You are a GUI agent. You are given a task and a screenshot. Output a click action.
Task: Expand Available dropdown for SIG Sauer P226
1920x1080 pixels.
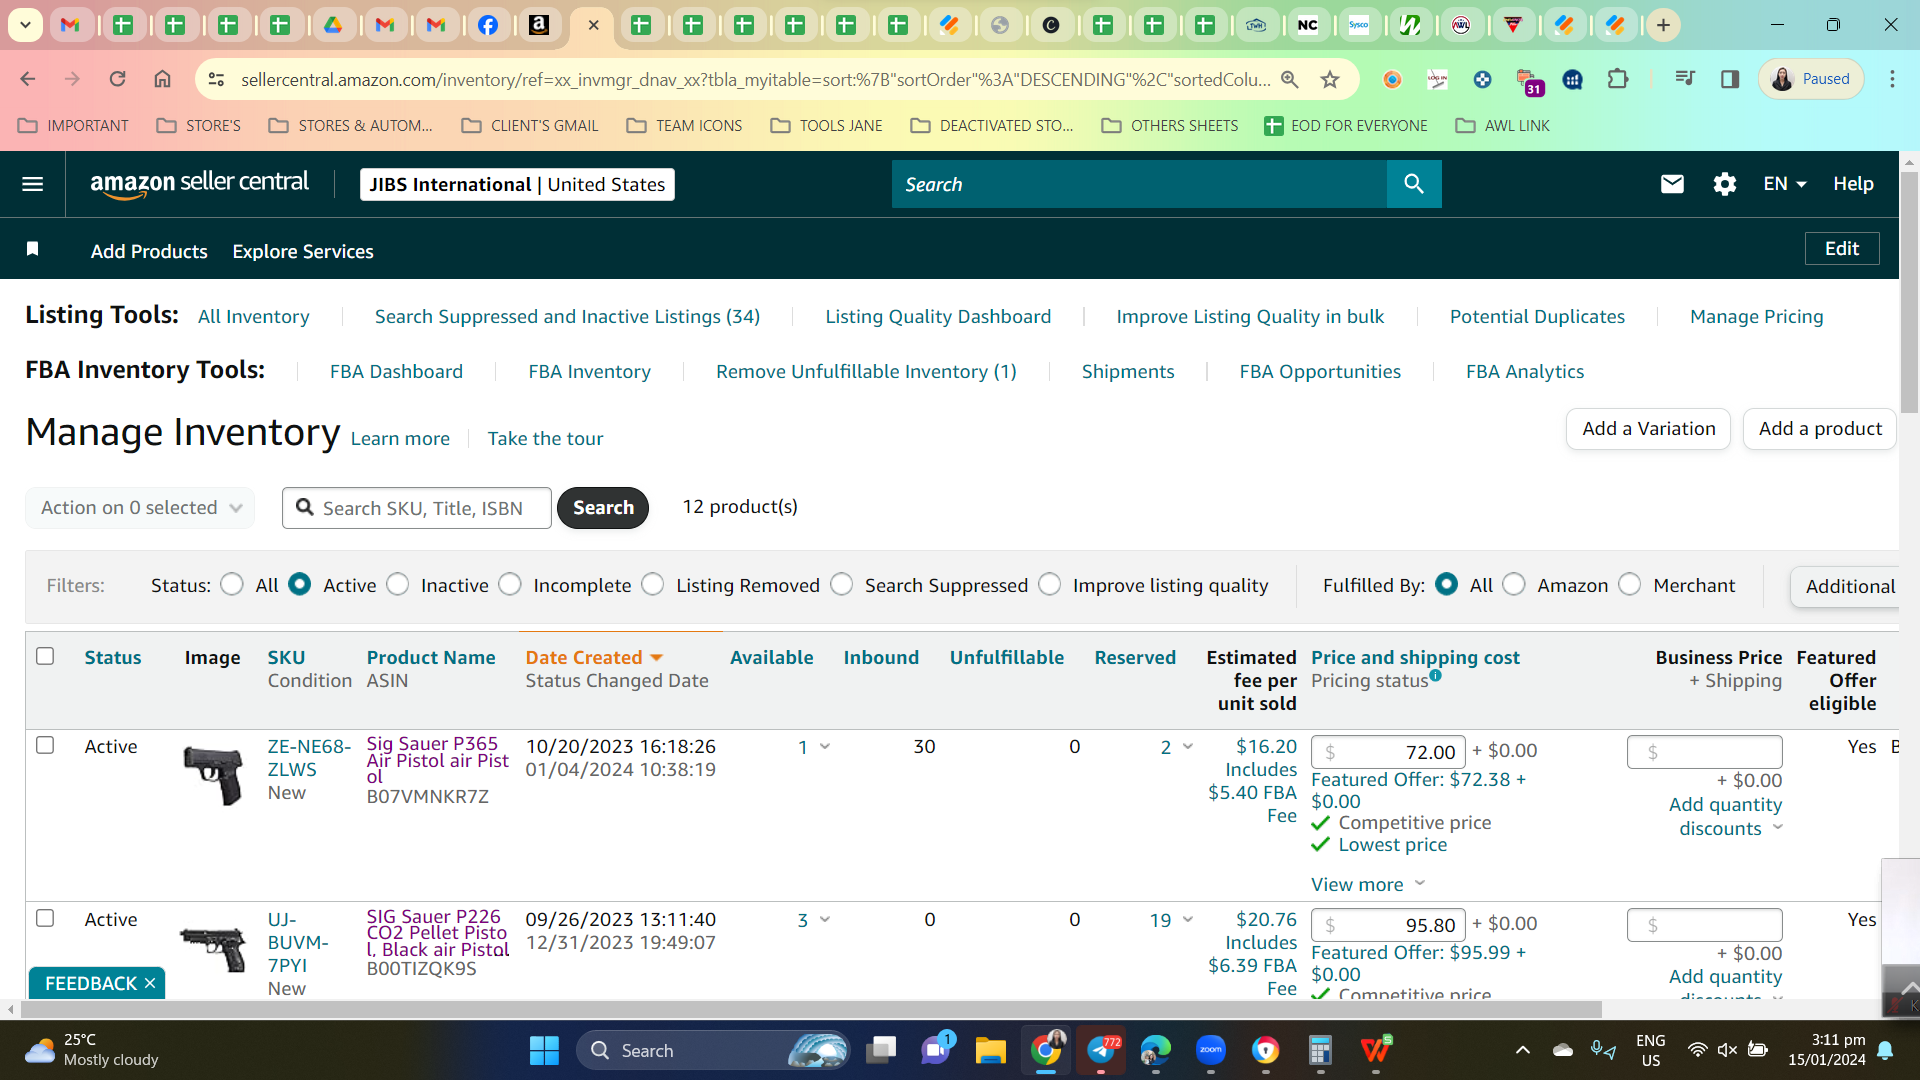(x=825, y=920)
